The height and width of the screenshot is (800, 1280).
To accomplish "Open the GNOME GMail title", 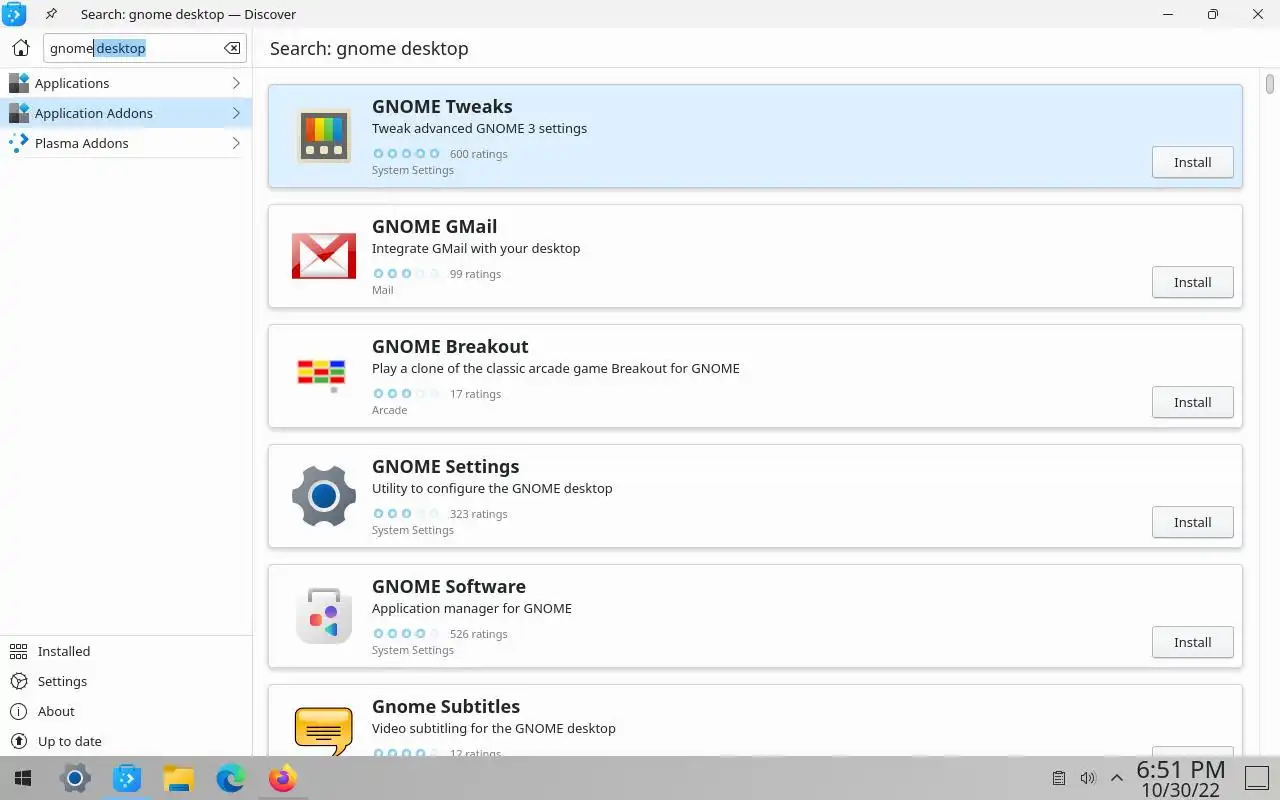I will pyautogui.click(x=434, y=226).
